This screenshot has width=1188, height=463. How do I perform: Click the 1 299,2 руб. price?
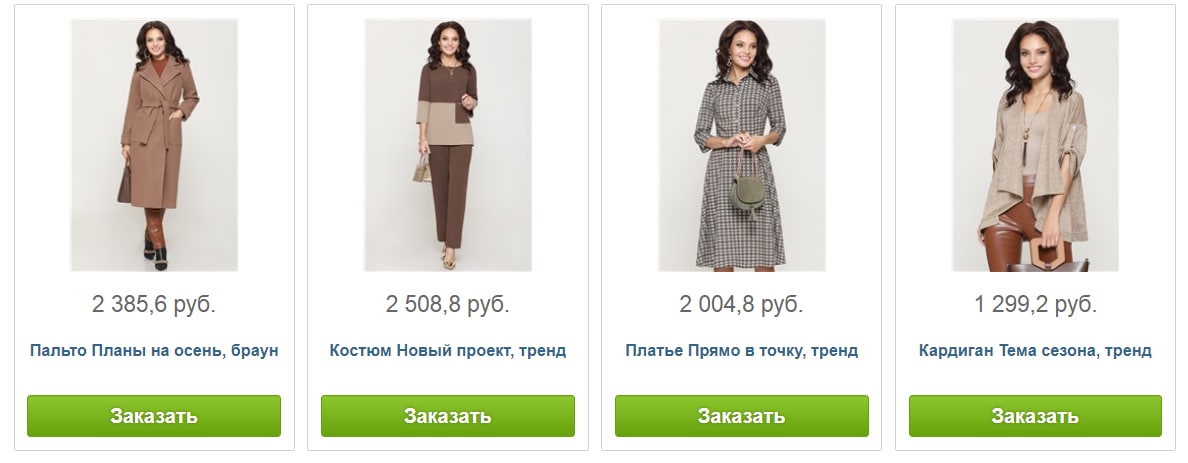click(x=1035, y=305)
